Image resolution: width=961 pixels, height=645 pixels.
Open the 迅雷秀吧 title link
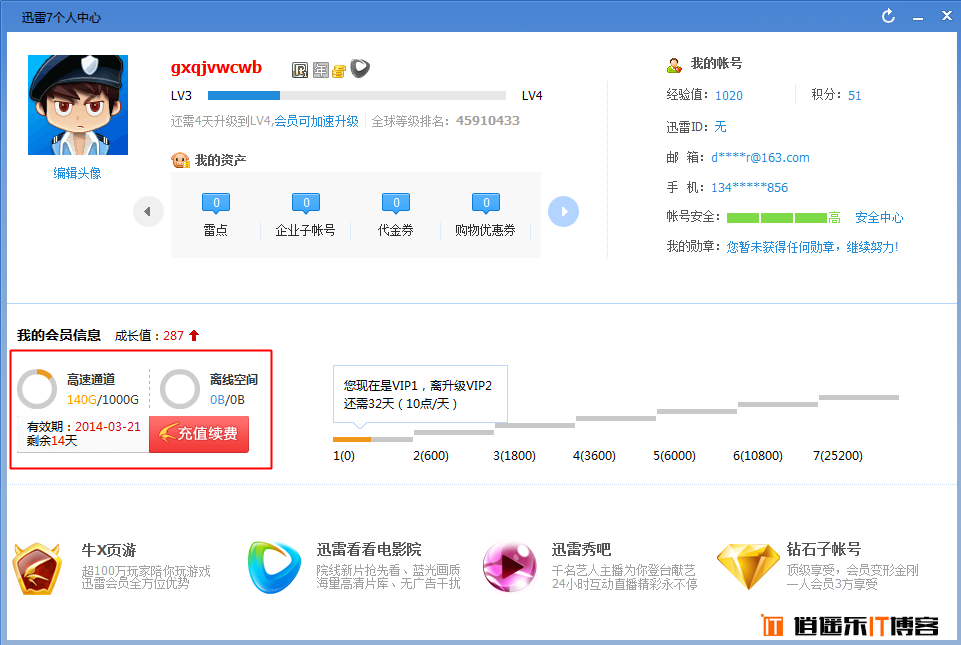tap(581, 550)
